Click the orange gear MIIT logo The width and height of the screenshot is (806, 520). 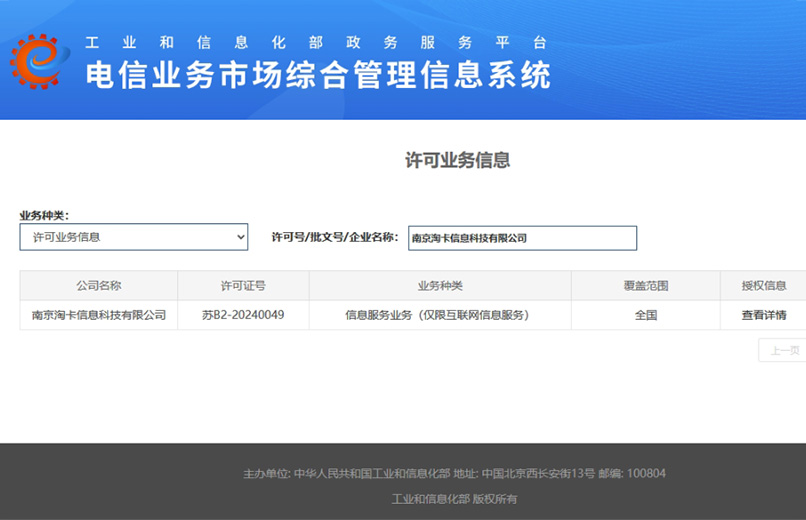40,61
